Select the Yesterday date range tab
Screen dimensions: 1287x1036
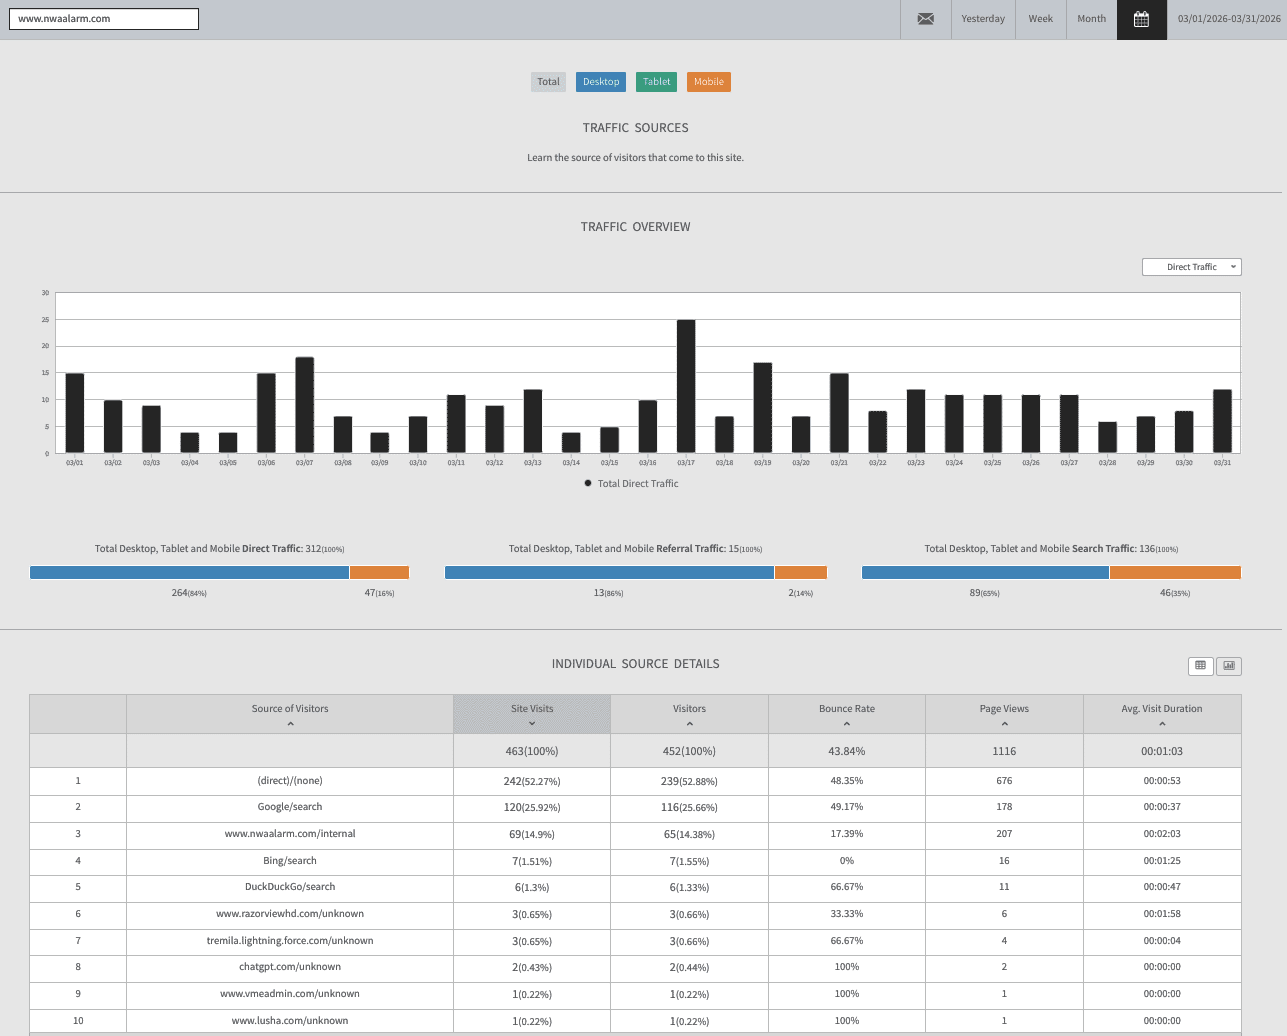pyautogui.click(x=983, y=19)
